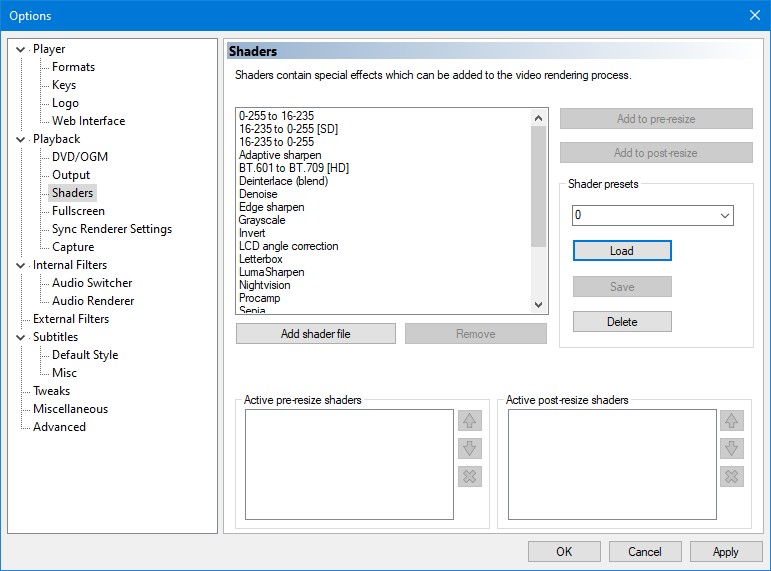This screenshot has width=771, height=571.
Task: Select Audio Switcher page
Action: (92, 283)
